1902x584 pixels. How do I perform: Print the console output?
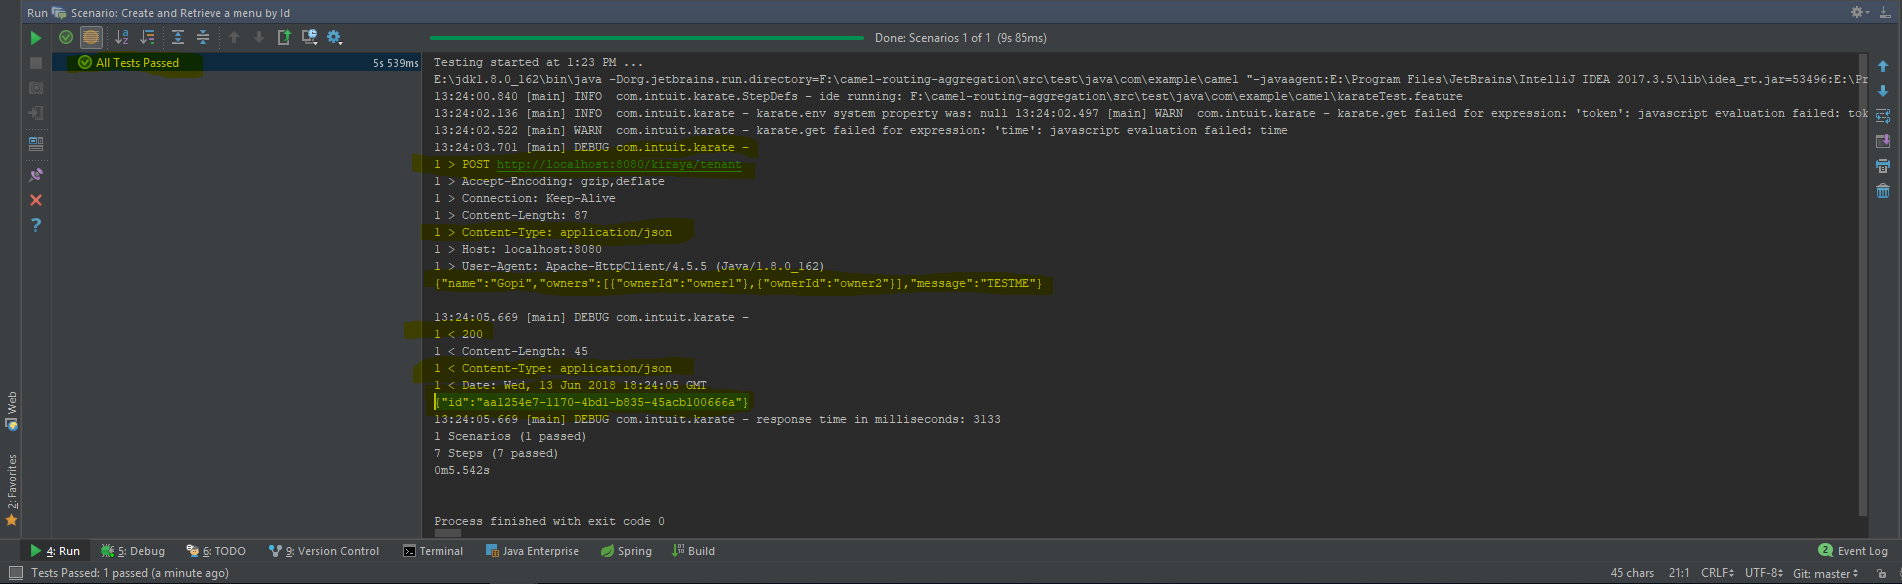(x=1883, y=166)
